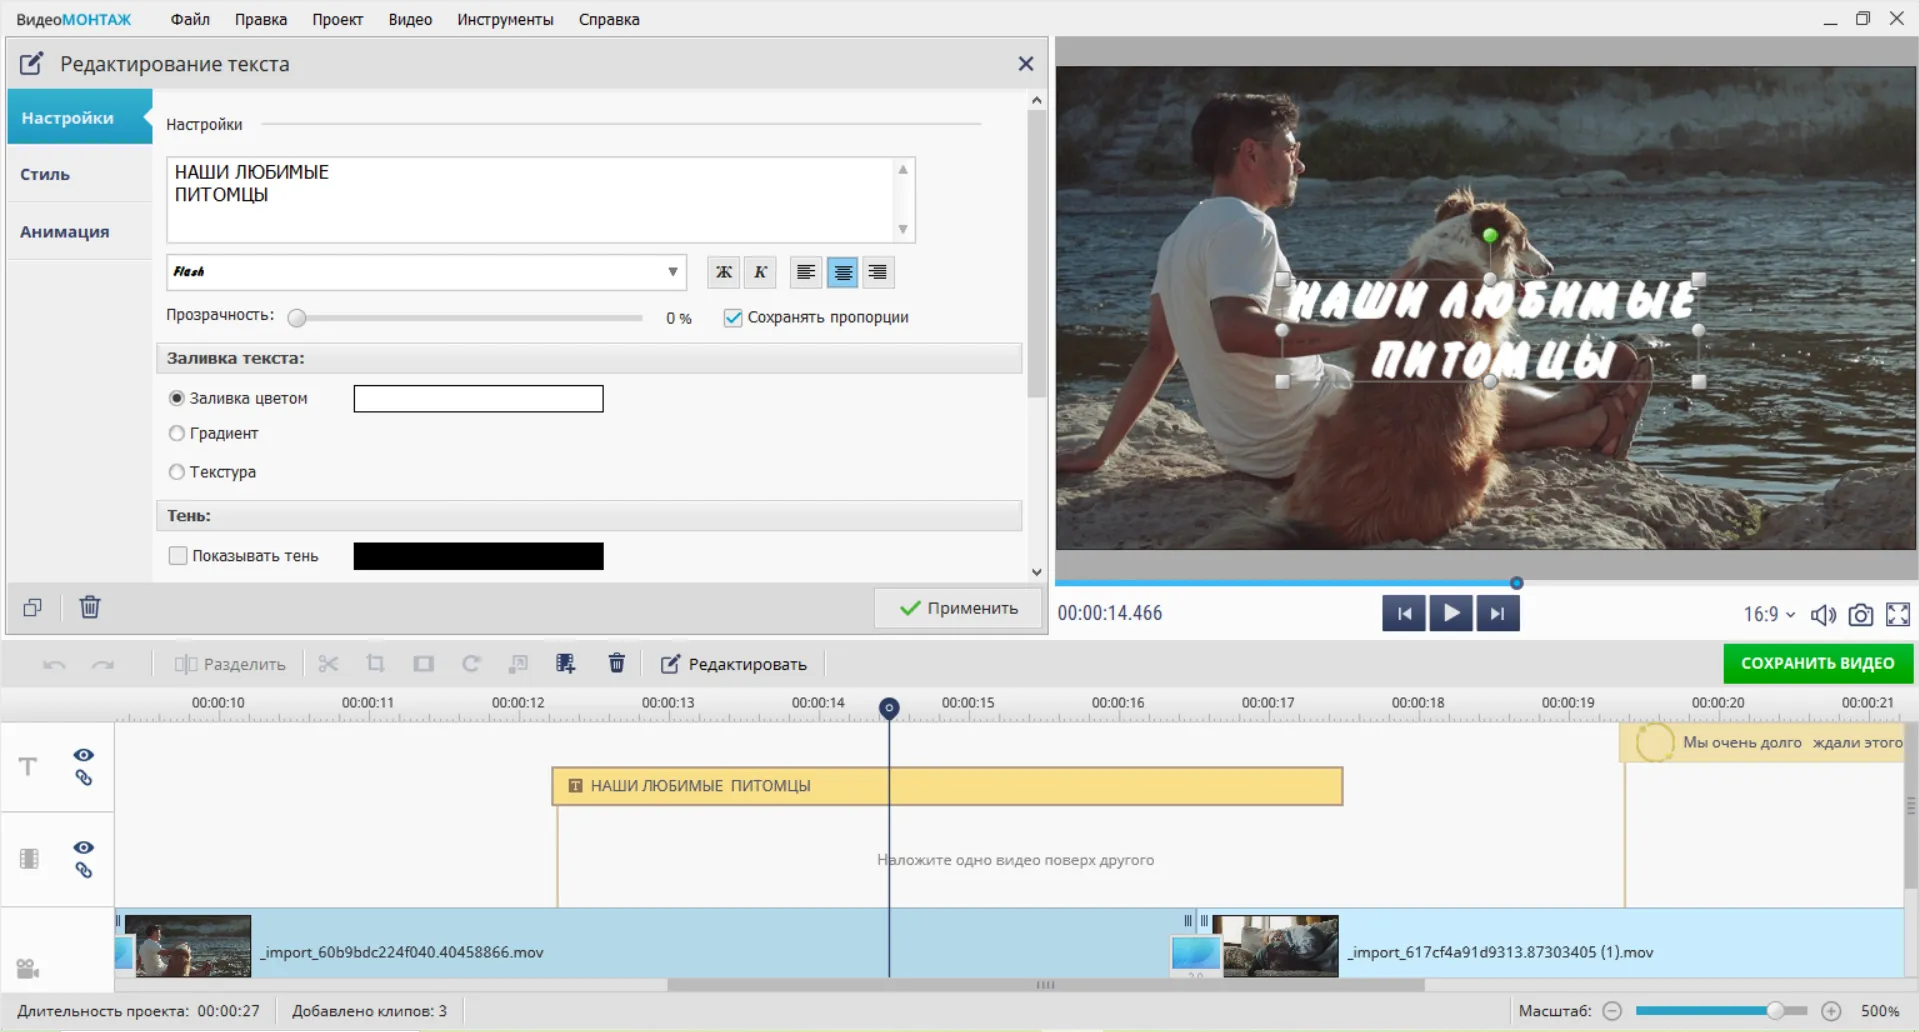1919x1032 pixels.
Task: Click the text input field with НАШИ ЛЮБИМЫЕ
Action: [x=540, y=199]
